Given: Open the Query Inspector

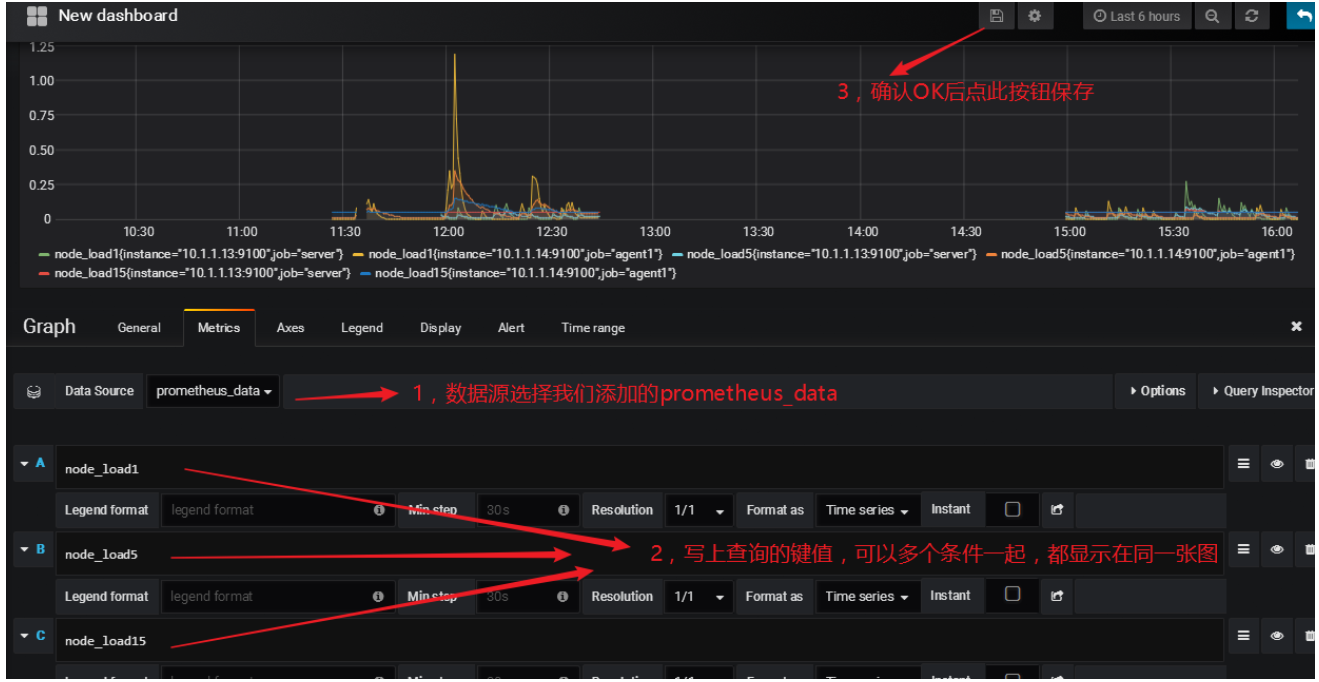Looking at the screenshot, I should click(x=1262, y=391).
